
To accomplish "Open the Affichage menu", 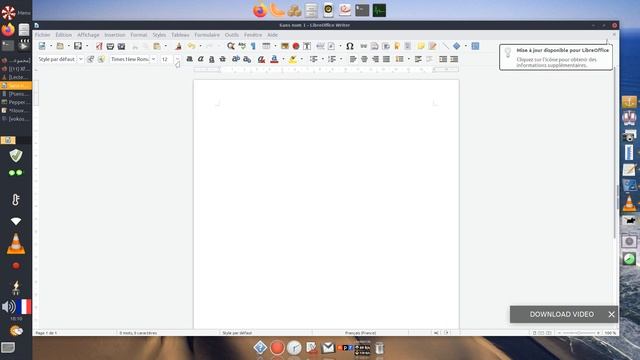I will pyautogui.click(x=88, y=35).
